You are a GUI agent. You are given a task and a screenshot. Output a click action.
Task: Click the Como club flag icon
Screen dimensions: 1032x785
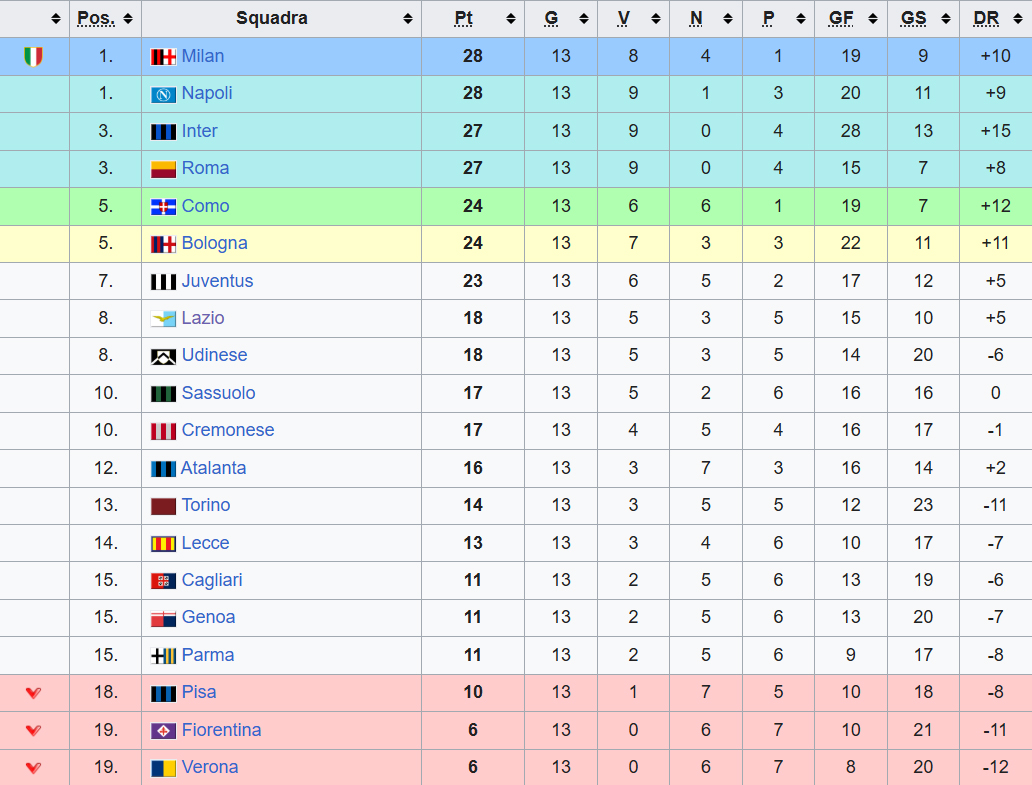[x=163, y=207]
